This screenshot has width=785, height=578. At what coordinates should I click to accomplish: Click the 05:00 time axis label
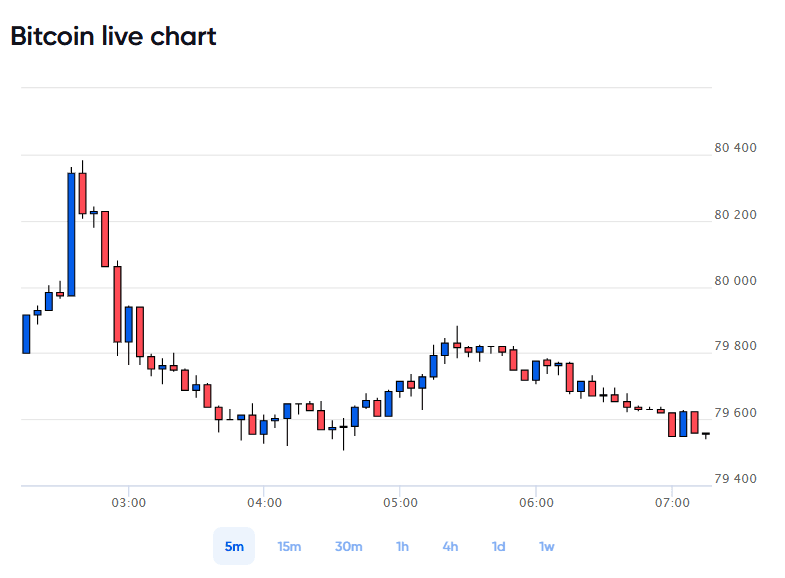(401, 503)
